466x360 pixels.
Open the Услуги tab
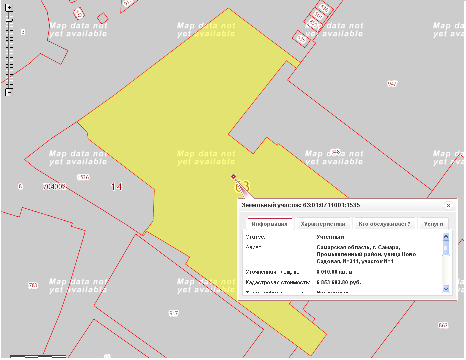[x=433, y=224]
